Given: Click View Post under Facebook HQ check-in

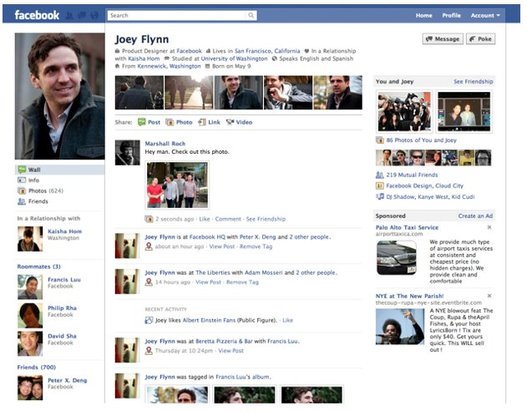Looking at the screenshot, I should click(x=222, y=246).
